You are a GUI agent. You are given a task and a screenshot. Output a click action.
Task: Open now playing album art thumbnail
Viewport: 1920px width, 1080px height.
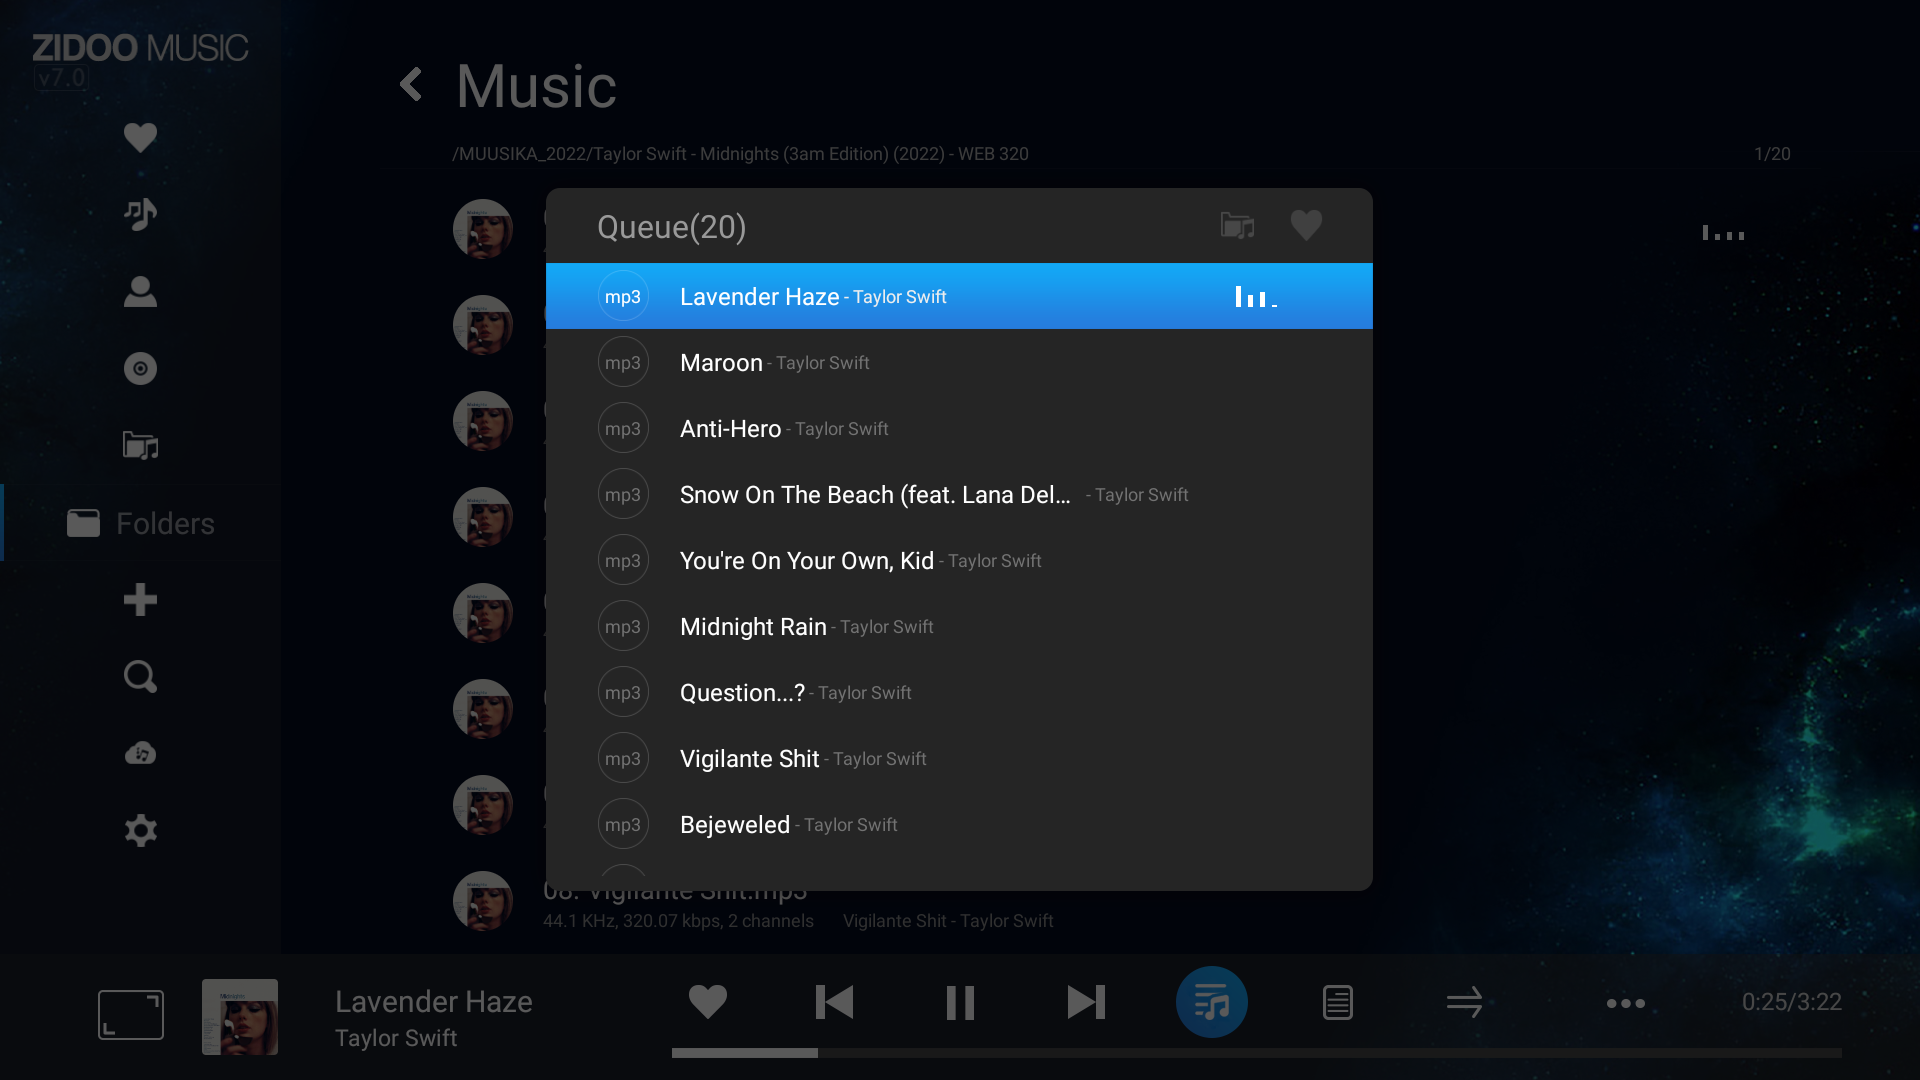tap(240, 1016)
